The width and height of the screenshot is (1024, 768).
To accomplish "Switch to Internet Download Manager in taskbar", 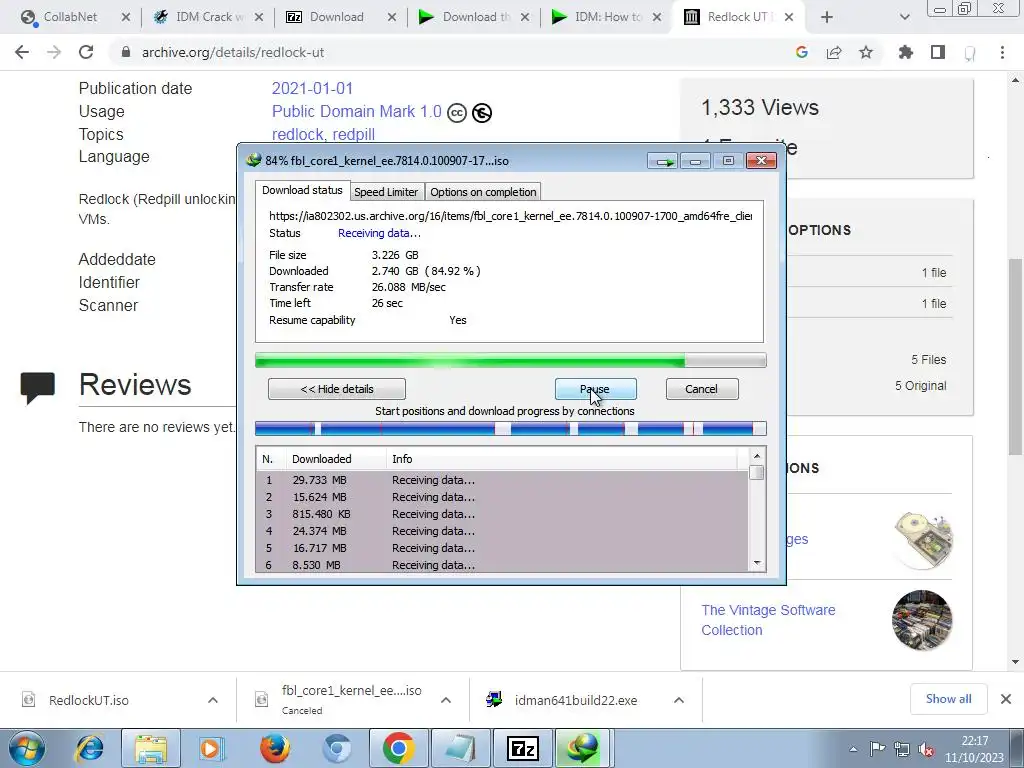I will pos(584,748).
